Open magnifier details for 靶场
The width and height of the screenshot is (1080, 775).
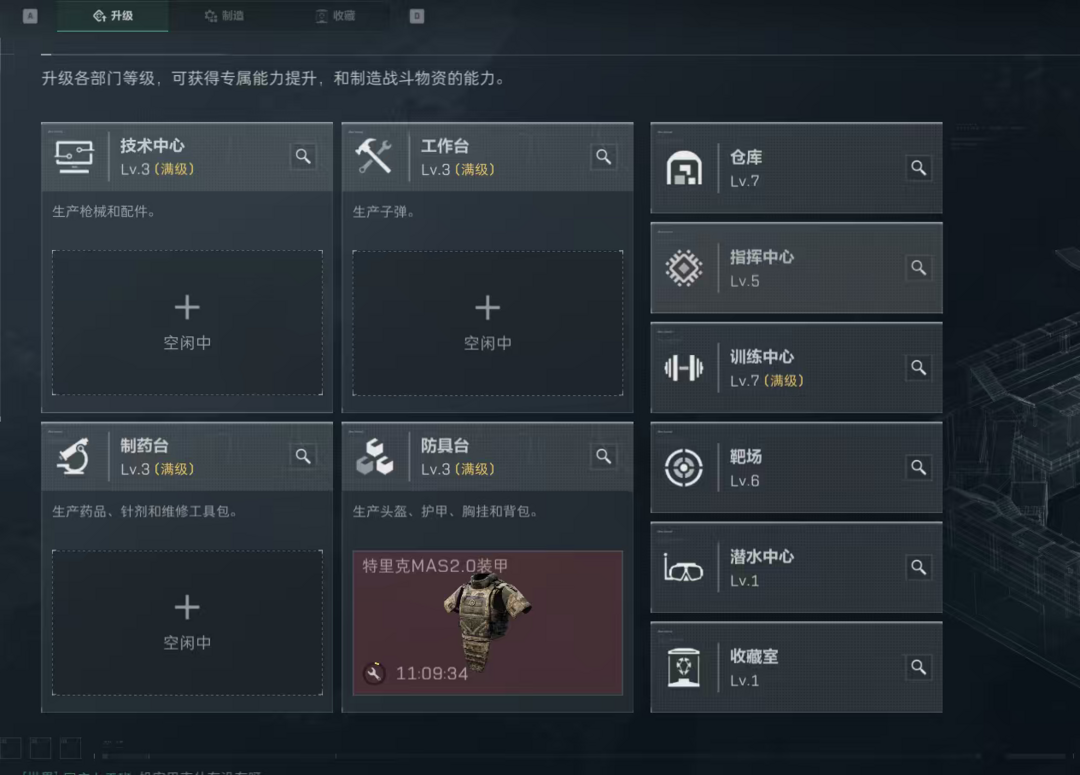pos(918,467)
